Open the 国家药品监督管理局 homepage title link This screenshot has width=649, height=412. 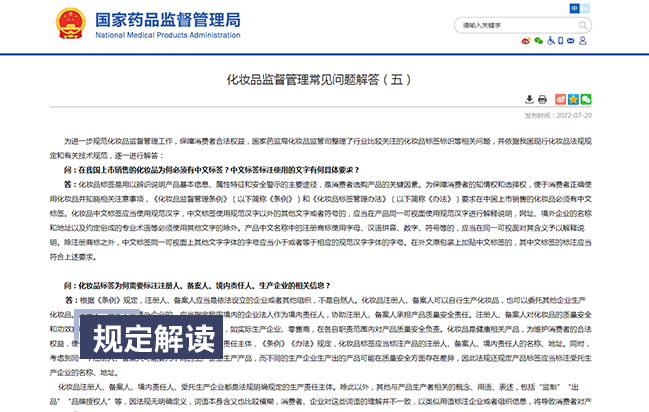(168, 19)
